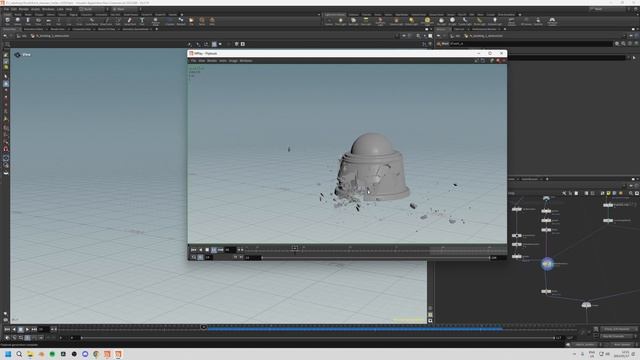Add a new pane tab beside Geometry Spreadsheet

(157, 29)
